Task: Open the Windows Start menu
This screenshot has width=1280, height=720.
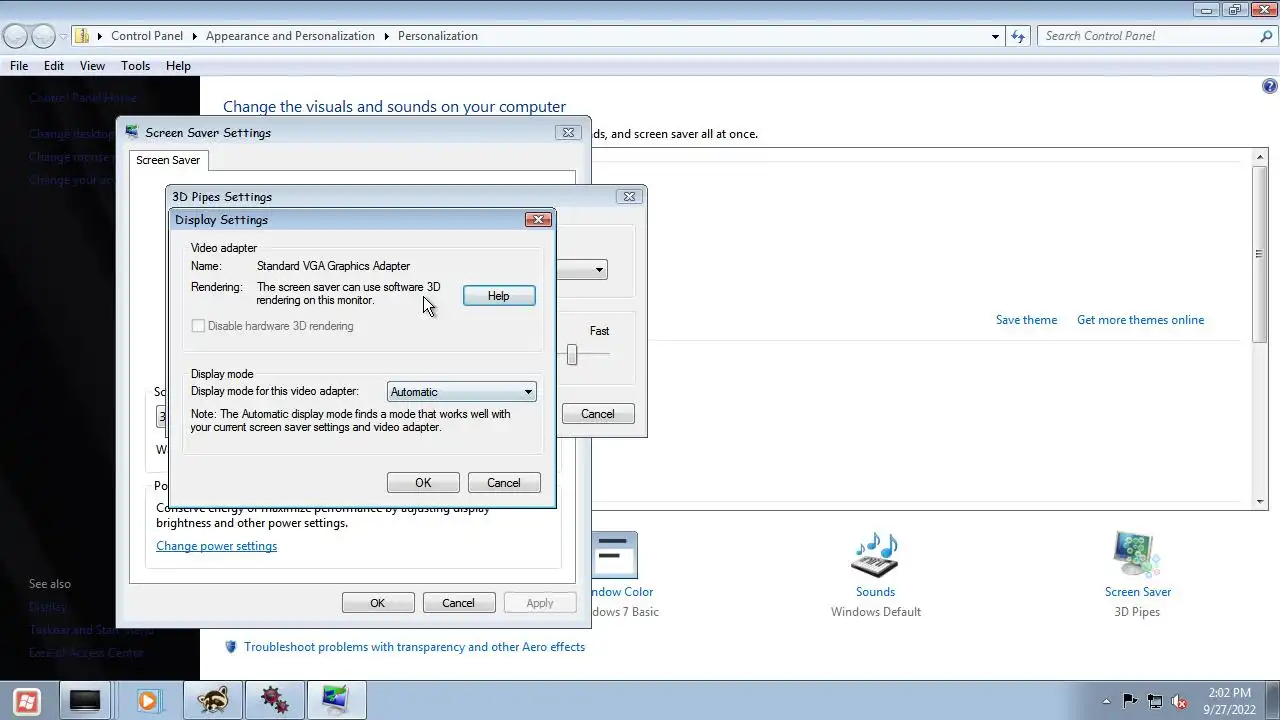Action: [27, 701]
